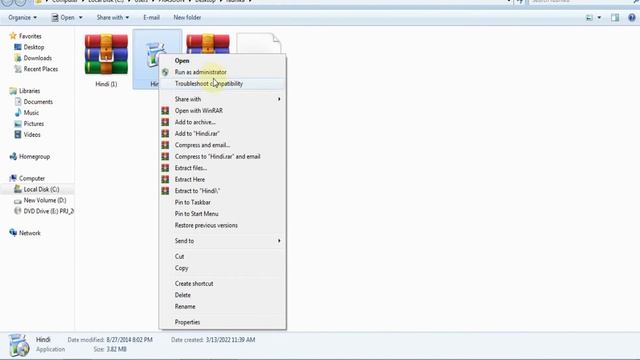Click the Run as administrator shield icon
Screen dimensions: 640x360
coord(165,72)
